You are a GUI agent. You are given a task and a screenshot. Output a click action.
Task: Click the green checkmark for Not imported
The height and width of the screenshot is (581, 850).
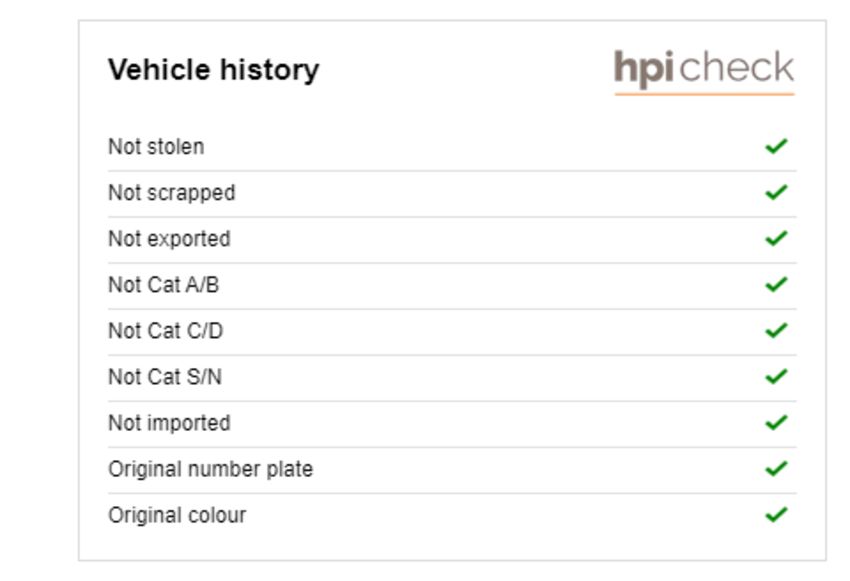[x=776, y=422]
